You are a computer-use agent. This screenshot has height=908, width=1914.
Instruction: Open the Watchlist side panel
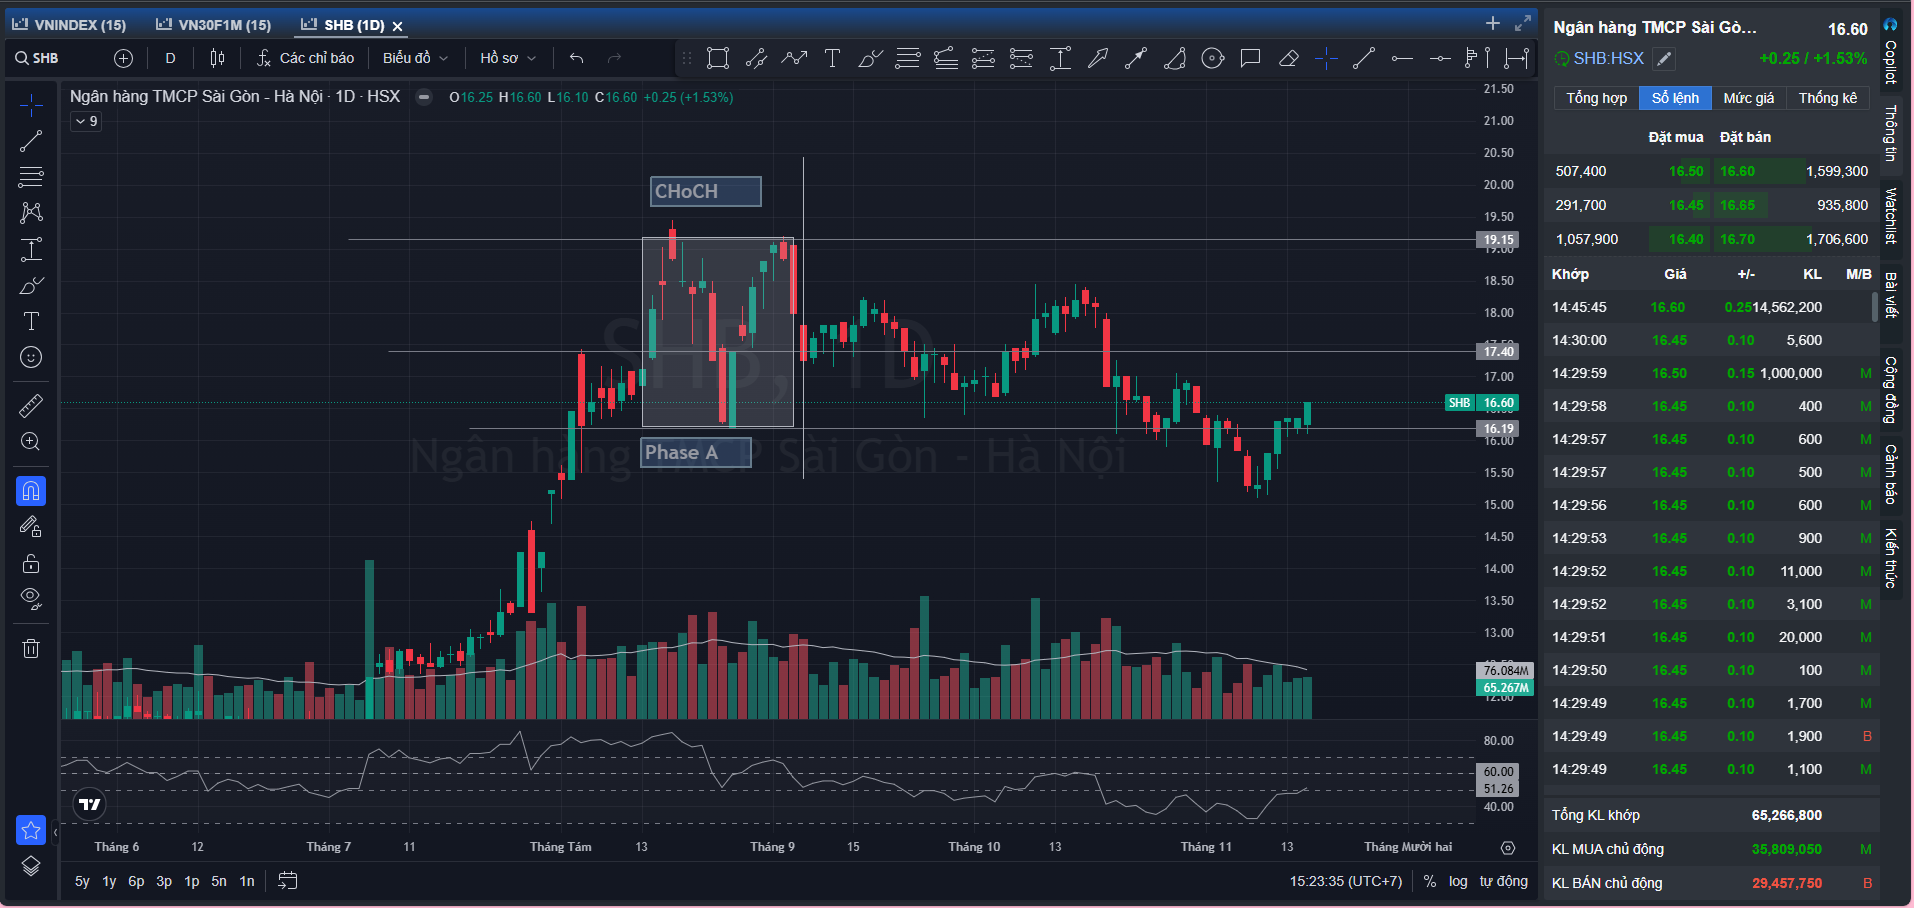[x=1890, y=216]
